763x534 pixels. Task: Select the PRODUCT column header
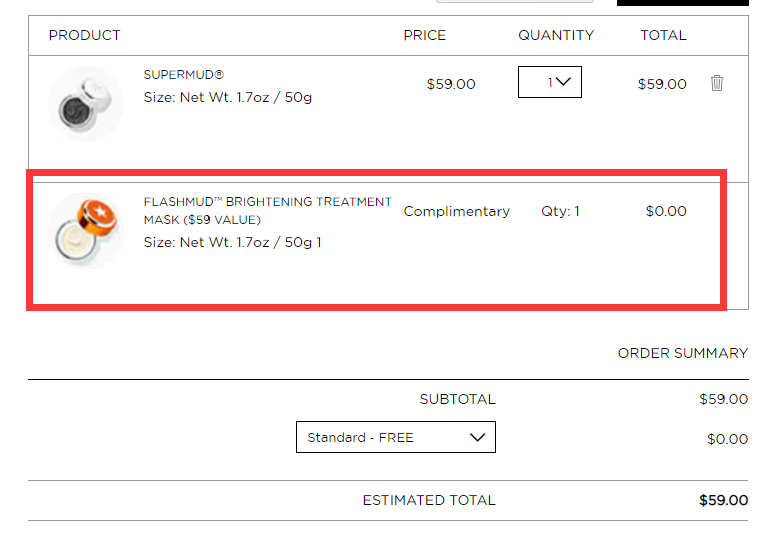pos(85,35)
